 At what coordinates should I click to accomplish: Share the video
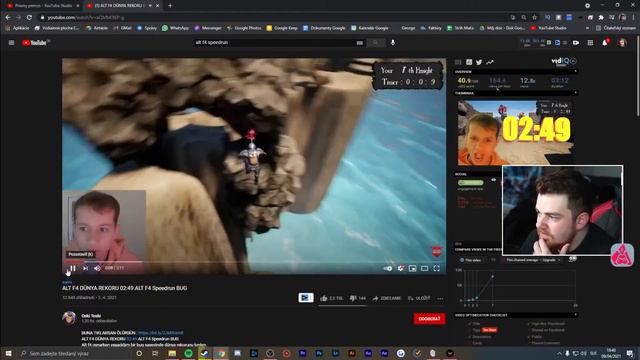click(386, 298)
